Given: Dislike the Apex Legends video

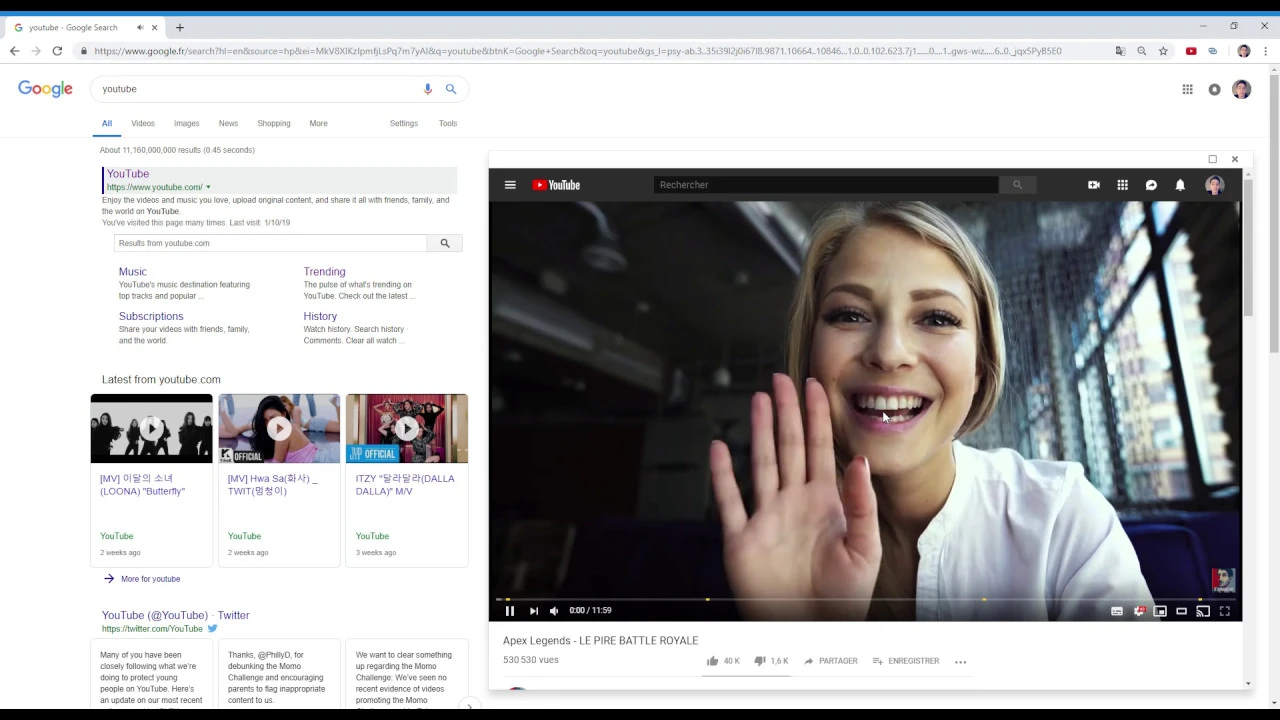Looking at the screenshot, I should tap(771, 661).
